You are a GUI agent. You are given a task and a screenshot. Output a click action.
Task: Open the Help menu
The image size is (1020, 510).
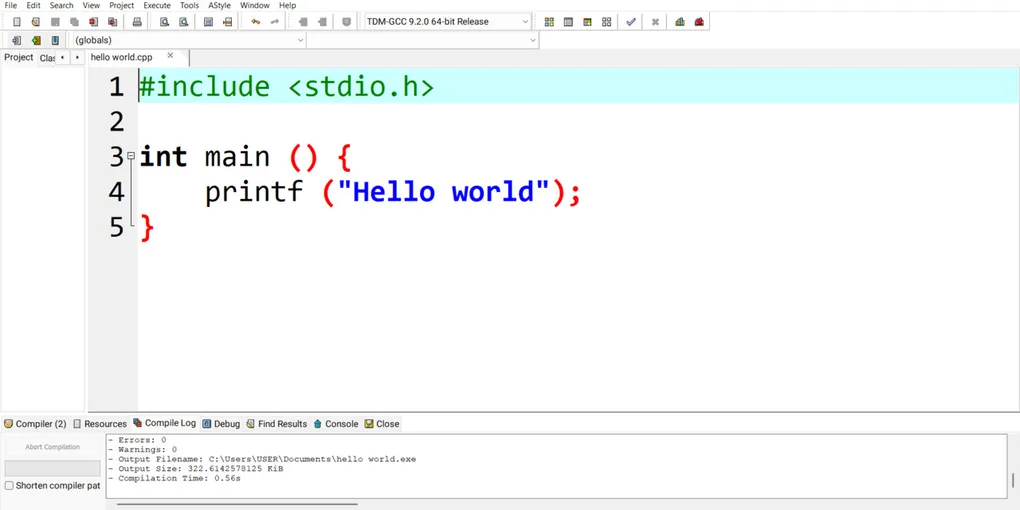(288, 5)
